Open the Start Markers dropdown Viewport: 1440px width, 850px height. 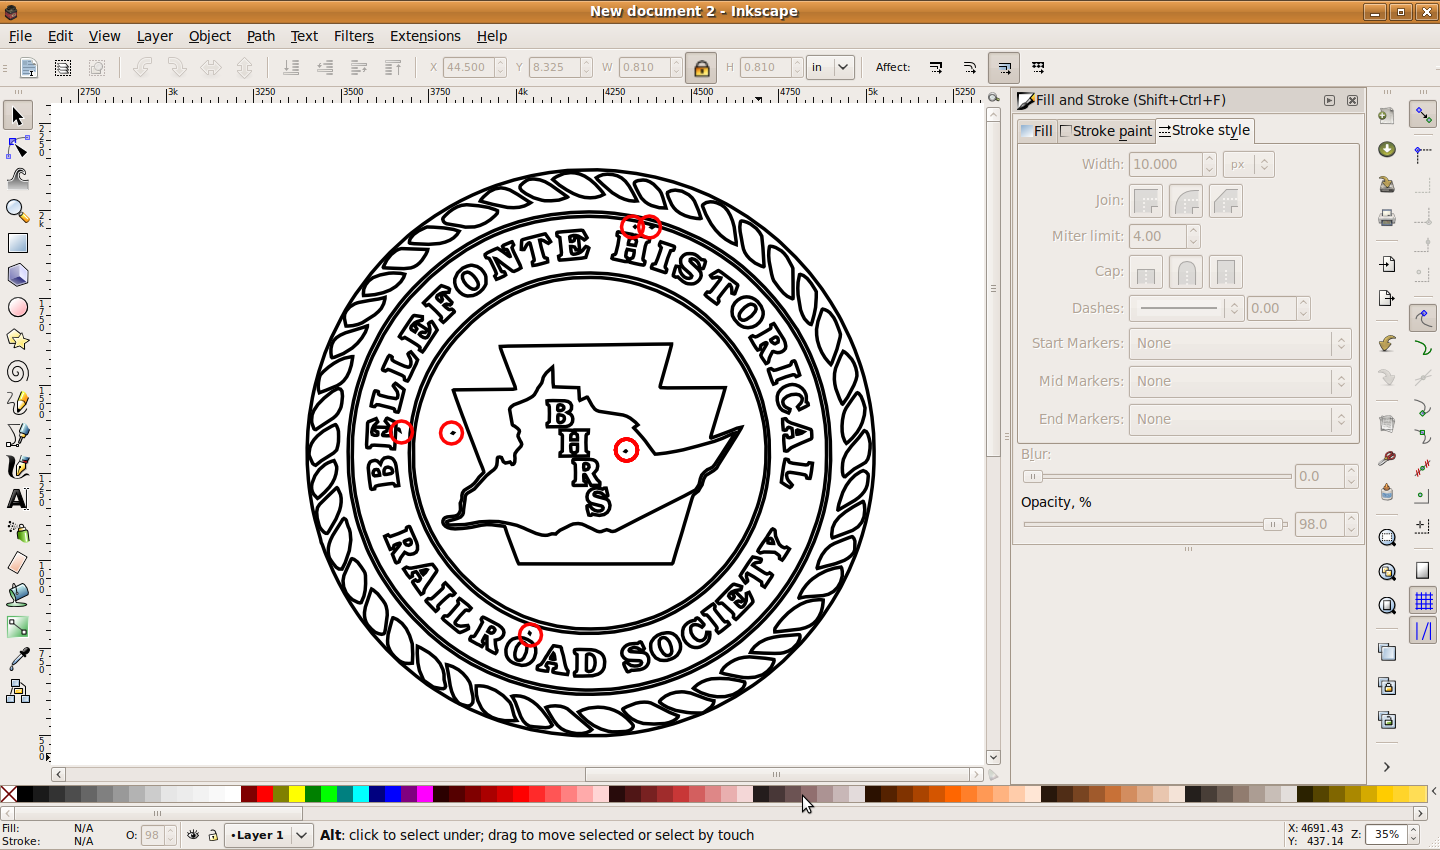click(x=1240, y=343)
